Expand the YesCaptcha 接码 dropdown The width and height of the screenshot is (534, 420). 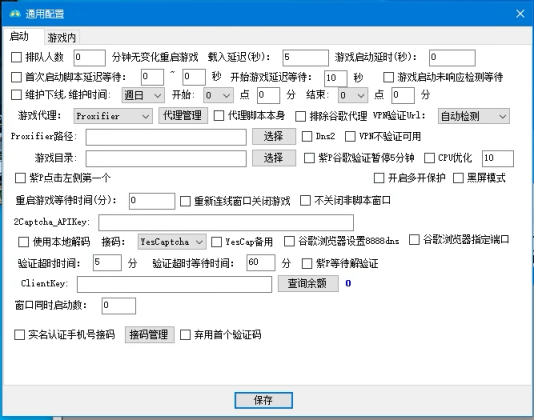pos(172,242)
